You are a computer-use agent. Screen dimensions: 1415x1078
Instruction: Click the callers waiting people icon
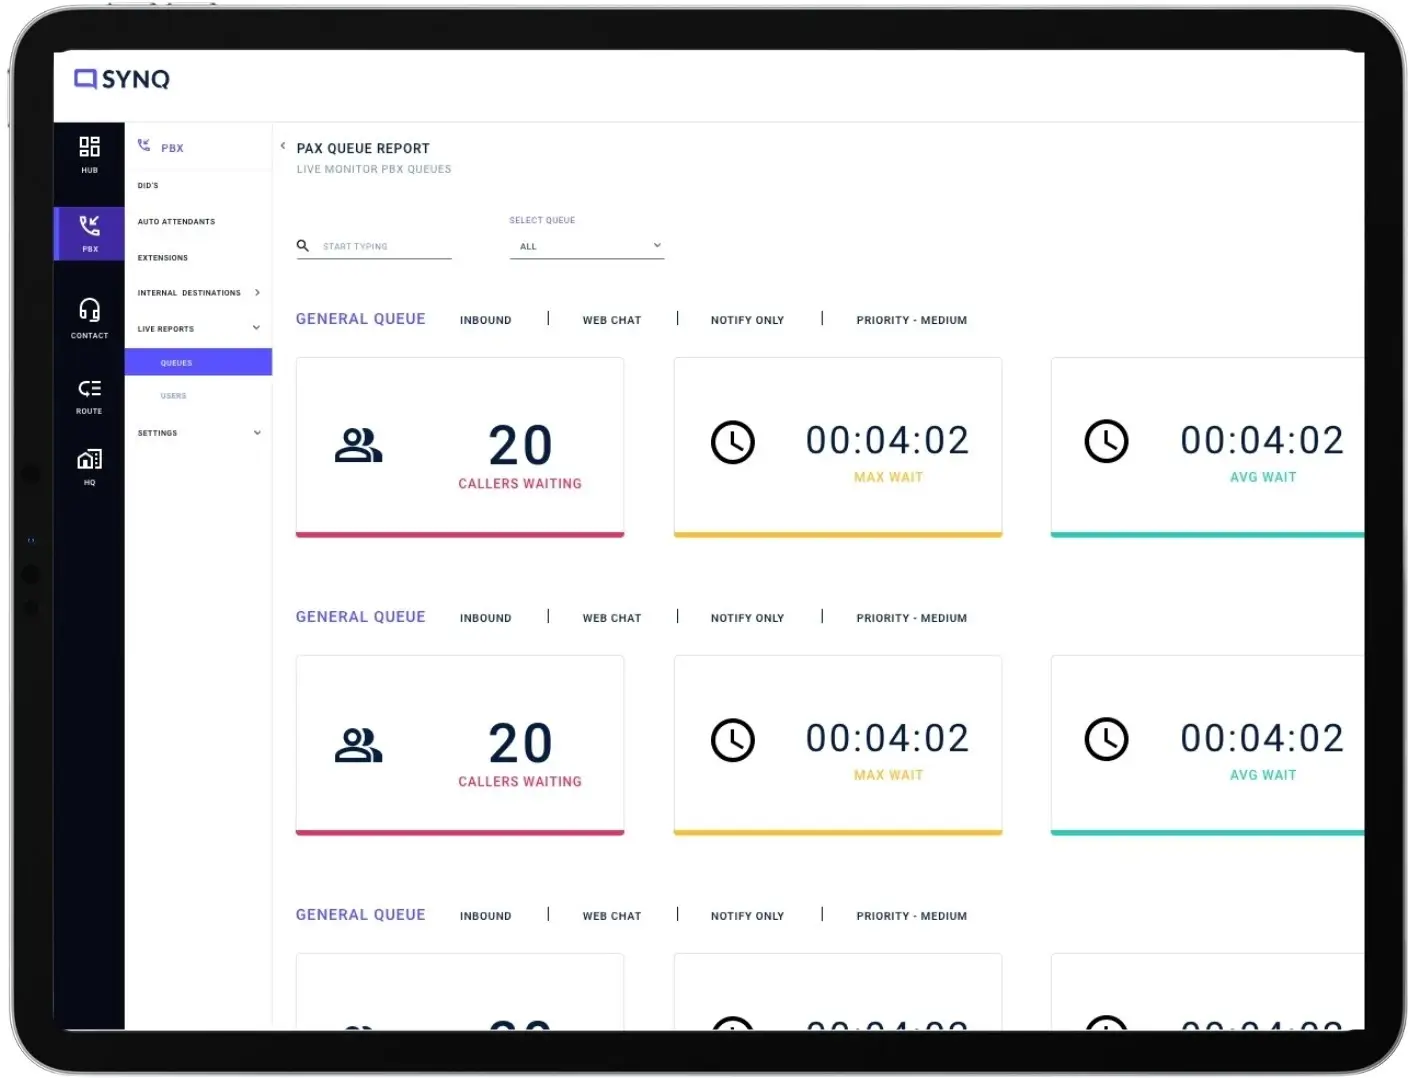pyautogui.click(x=358, y=446)
